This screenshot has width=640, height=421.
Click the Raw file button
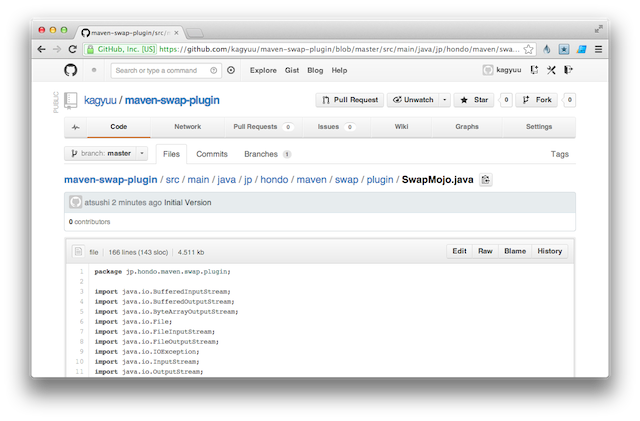pyautogui.click(x=485, y=251)
